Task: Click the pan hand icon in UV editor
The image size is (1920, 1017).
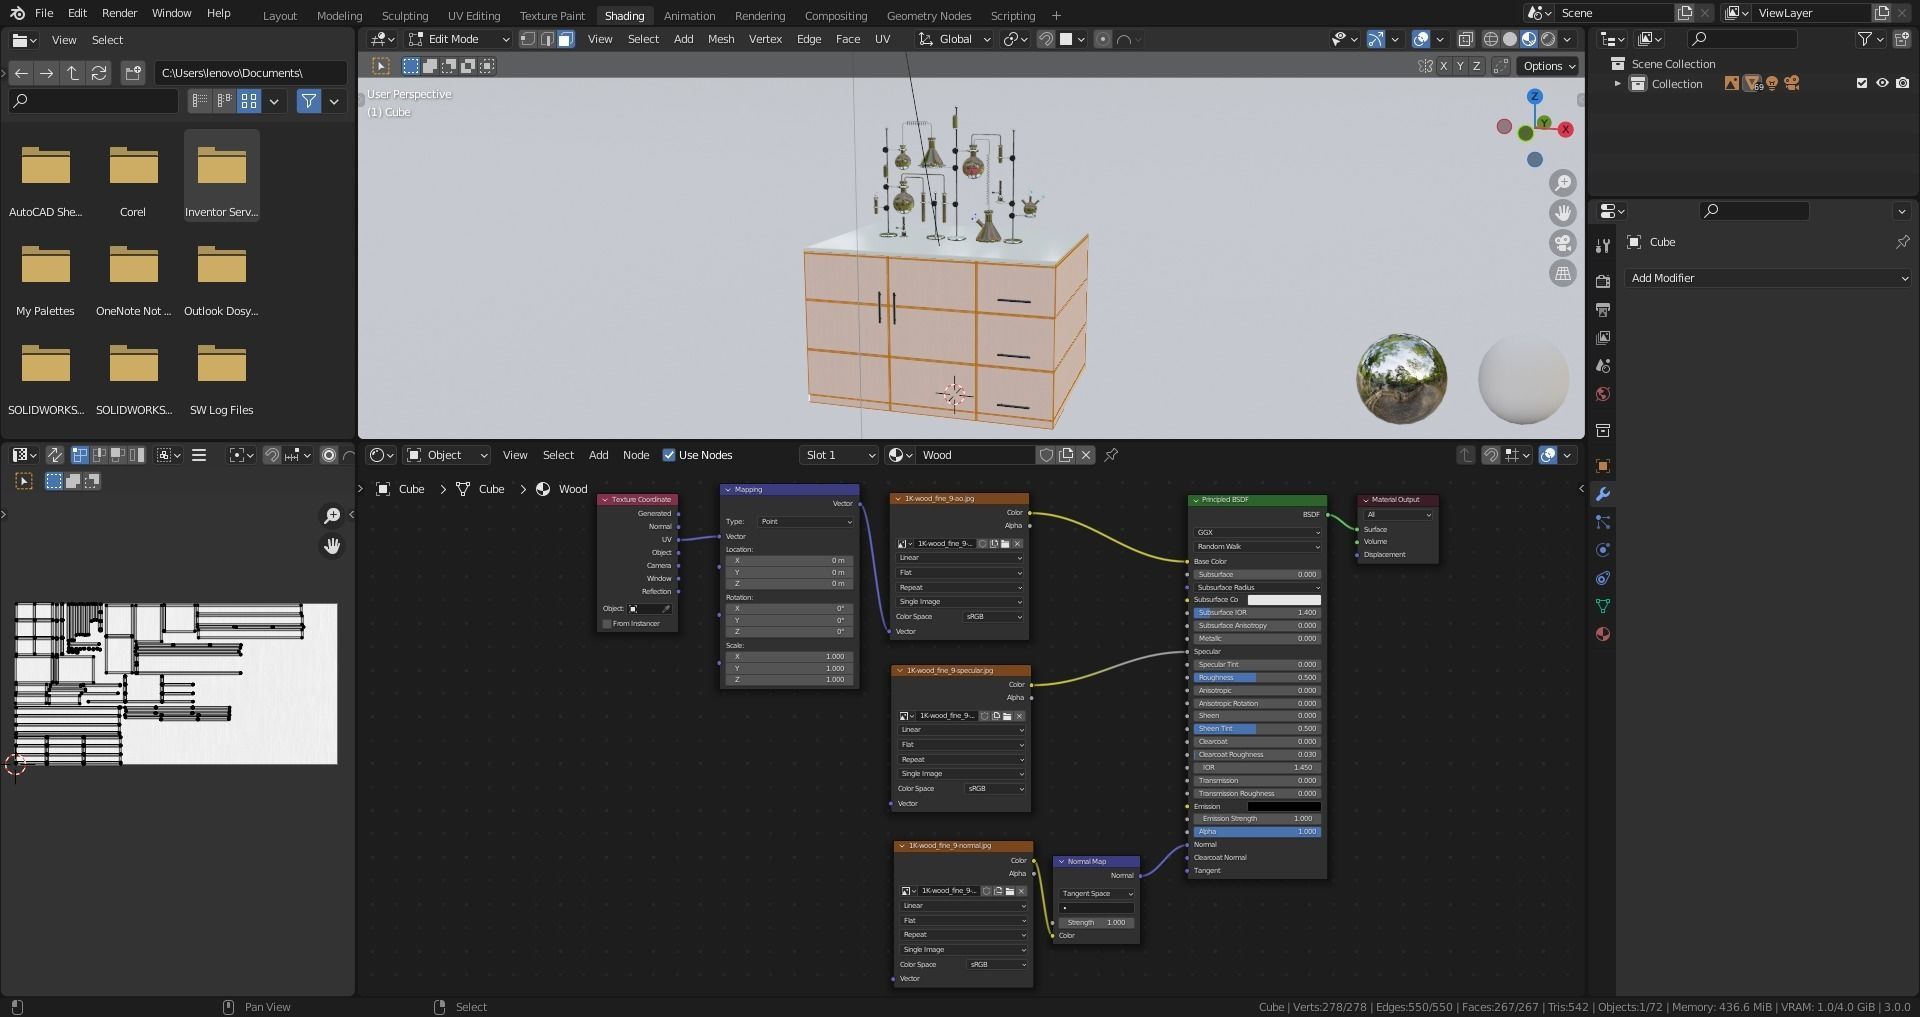Action: [x=332, y=546]
